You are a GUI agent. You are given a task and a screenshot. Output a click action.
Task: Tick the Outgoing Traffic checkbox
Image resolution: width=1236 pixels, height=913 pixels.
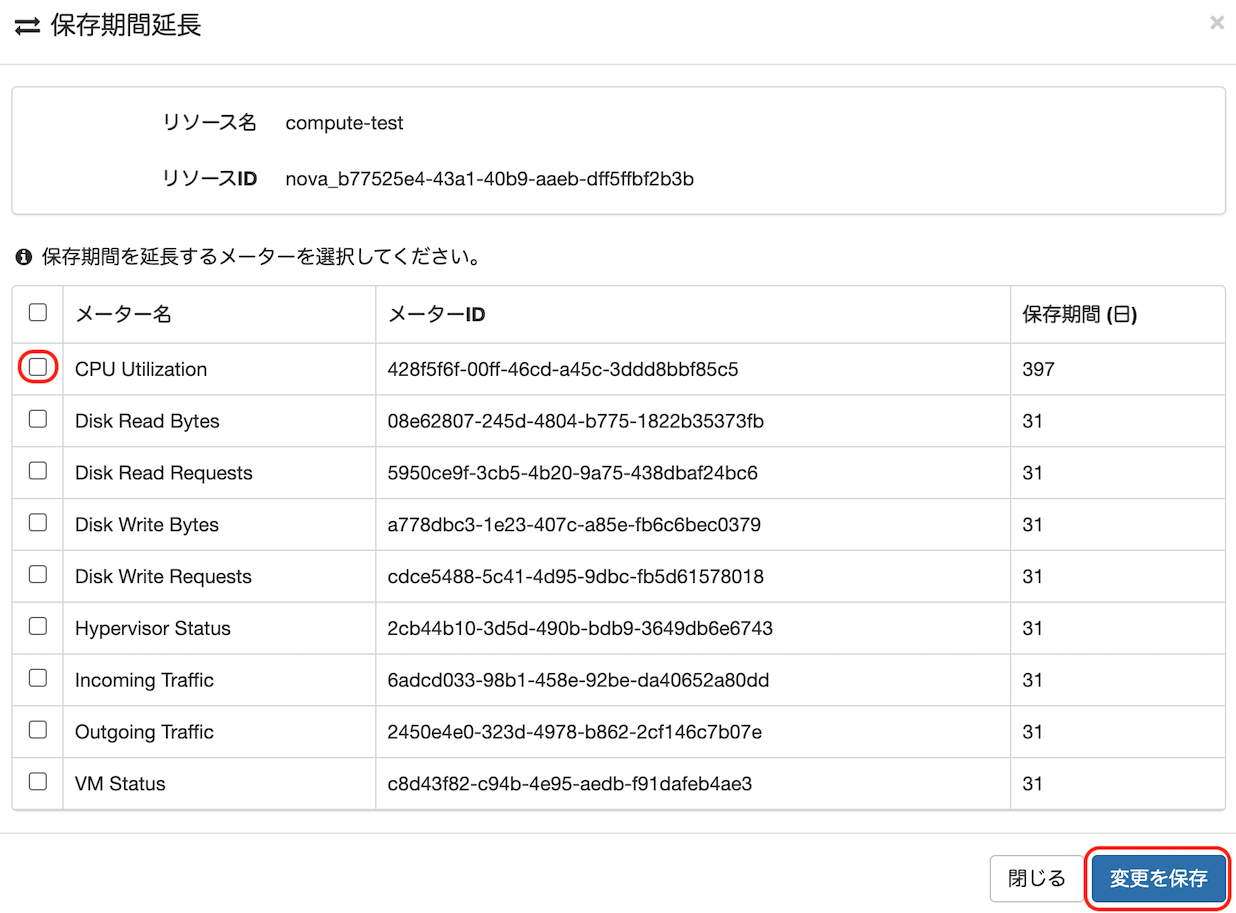pyautogui.click(x=38, y=731)
